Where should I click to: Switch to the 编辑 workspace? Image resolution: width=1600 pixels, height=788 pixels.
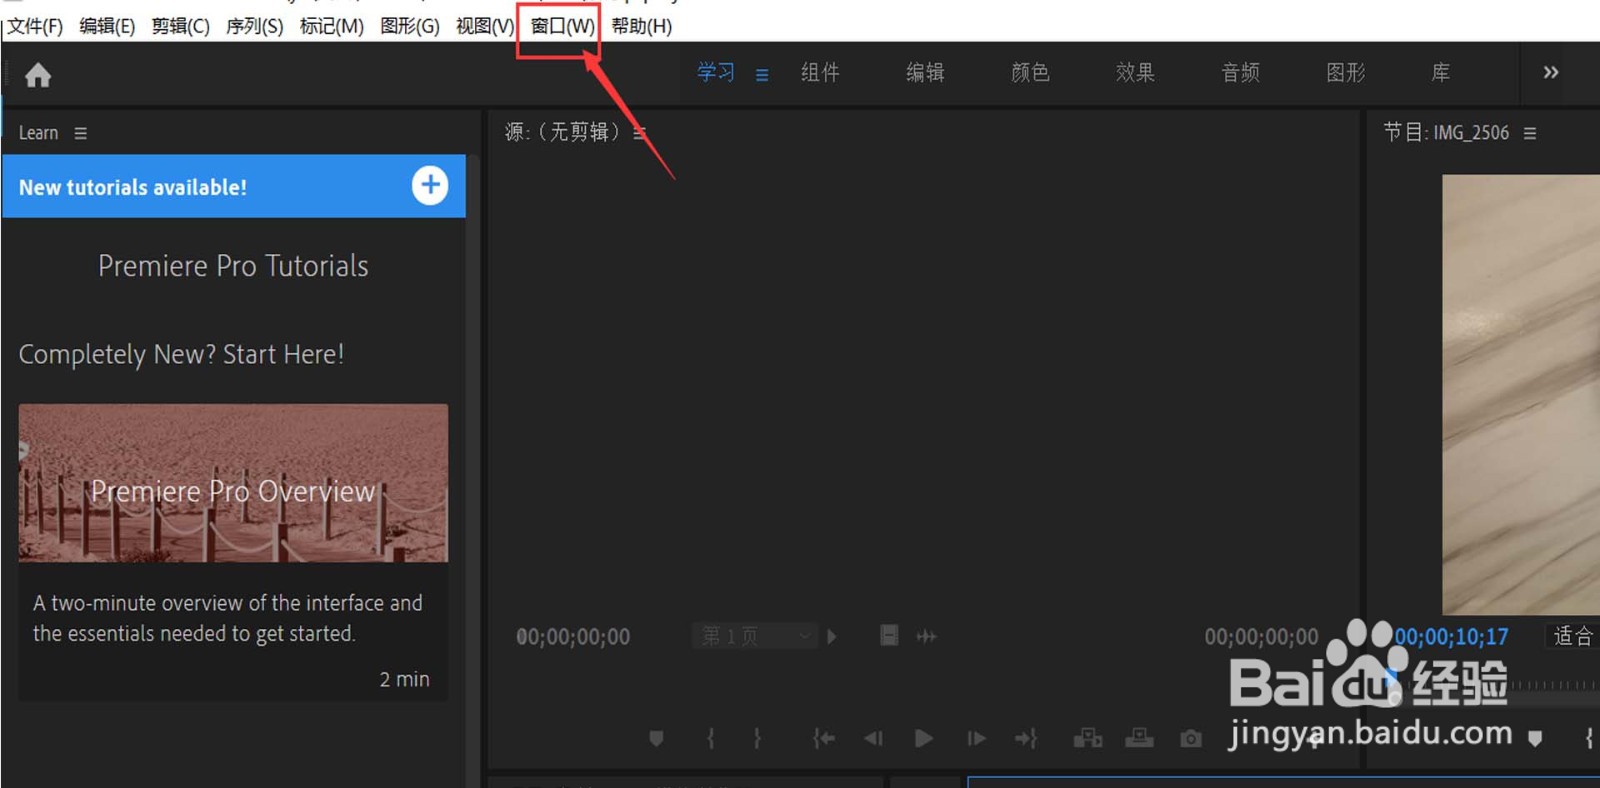pos(925,72)
